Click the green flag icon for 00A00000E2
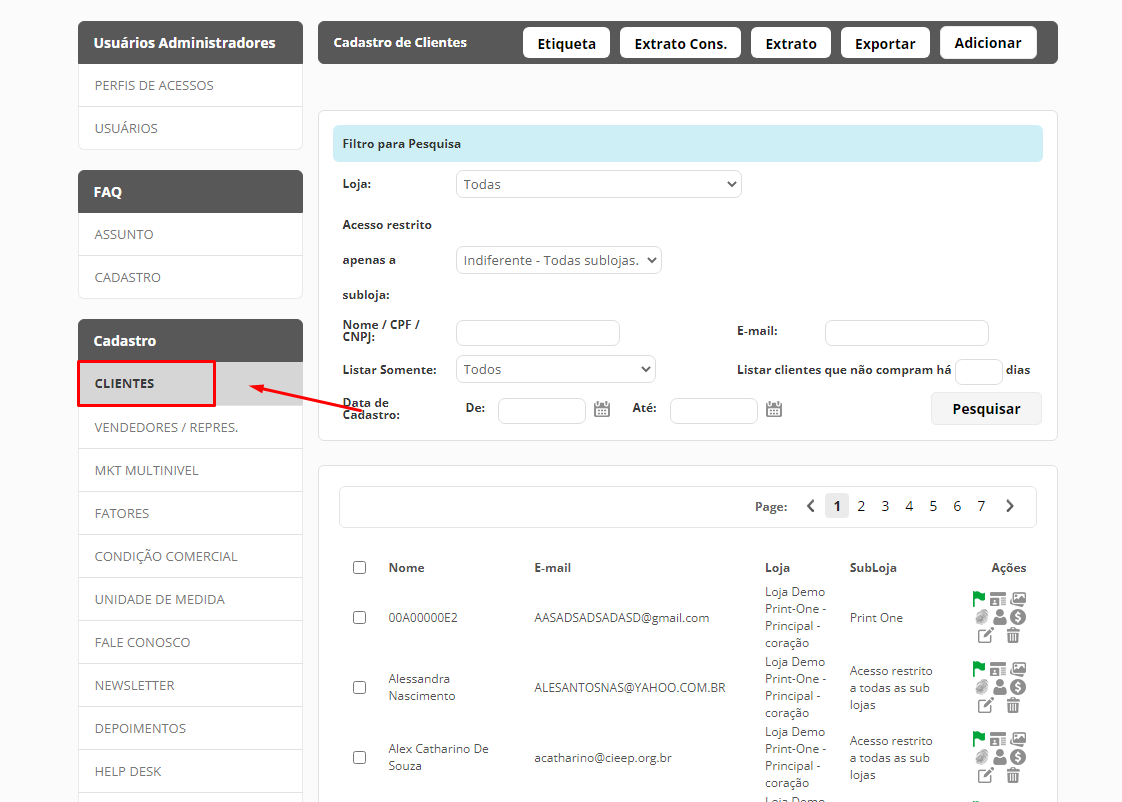Screen dimensions: 1122x802 coord(979,598)
